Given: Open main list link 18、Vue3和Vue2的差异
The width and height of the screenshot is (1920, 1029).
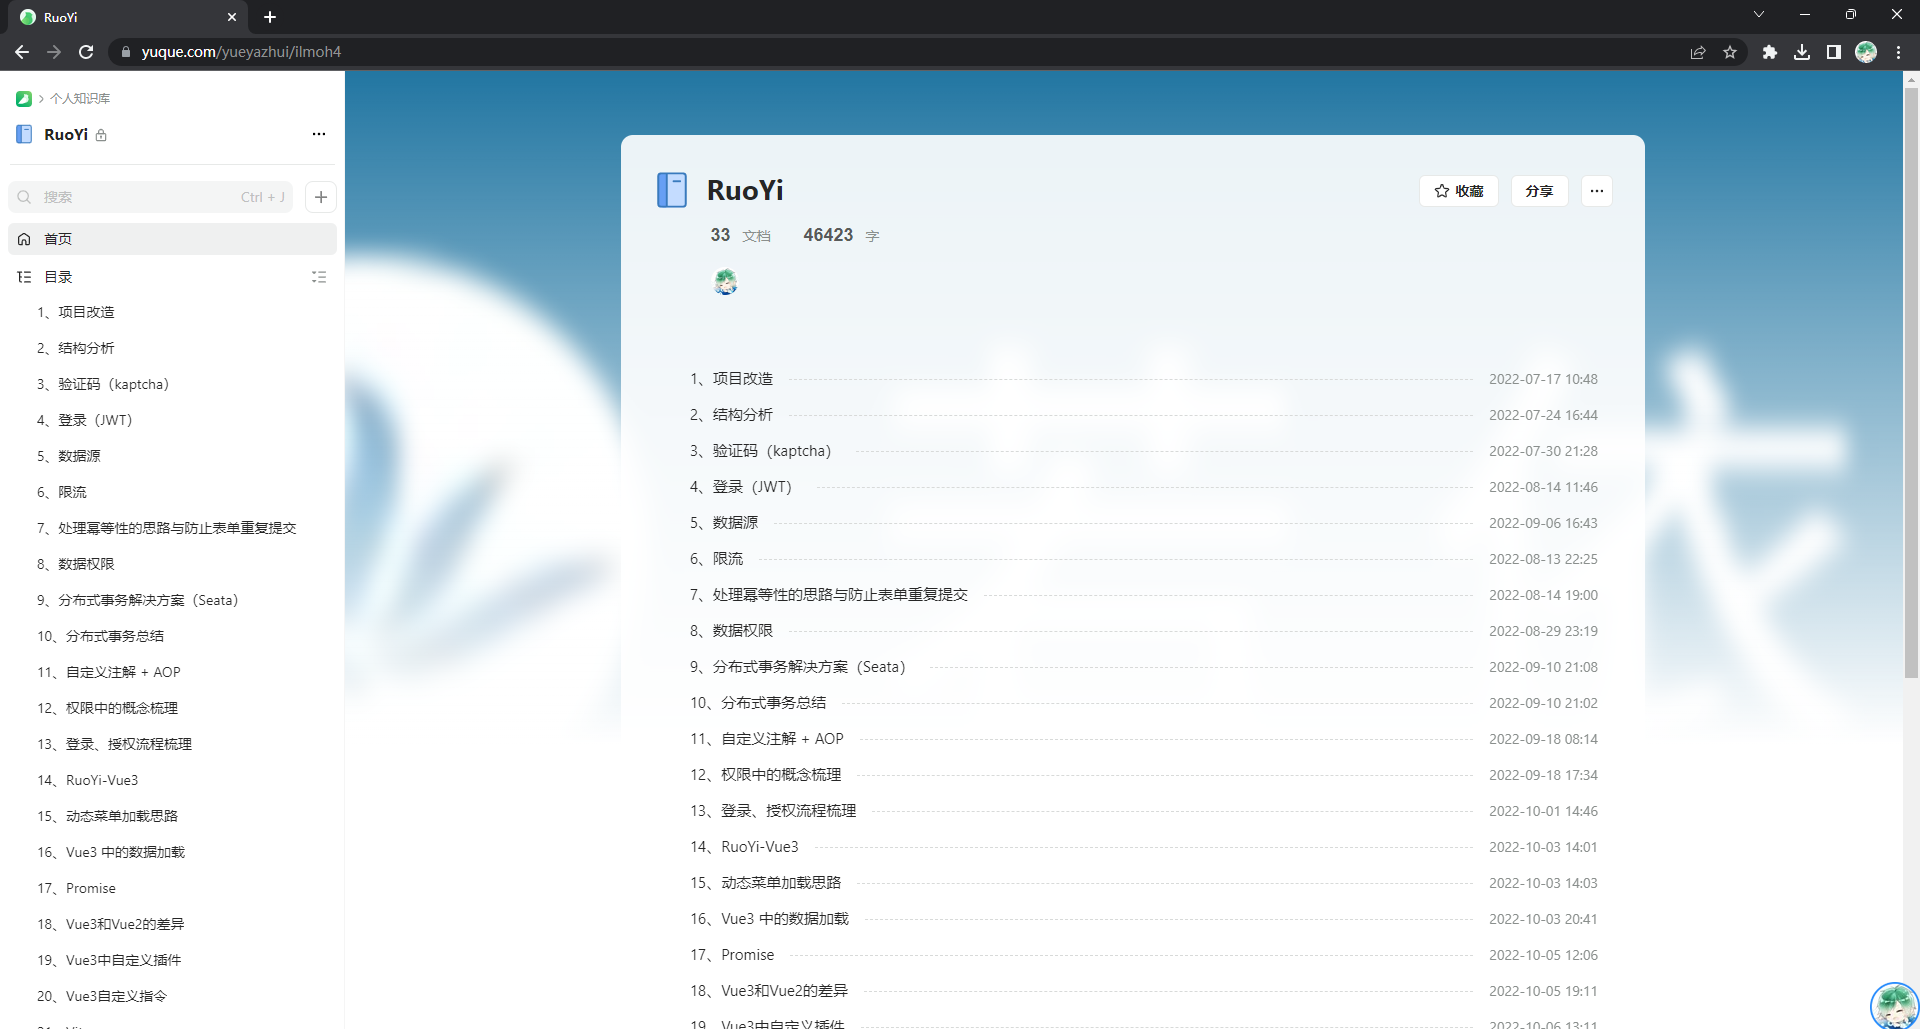Looking at the screenshot, I should [x=769, y=991].
